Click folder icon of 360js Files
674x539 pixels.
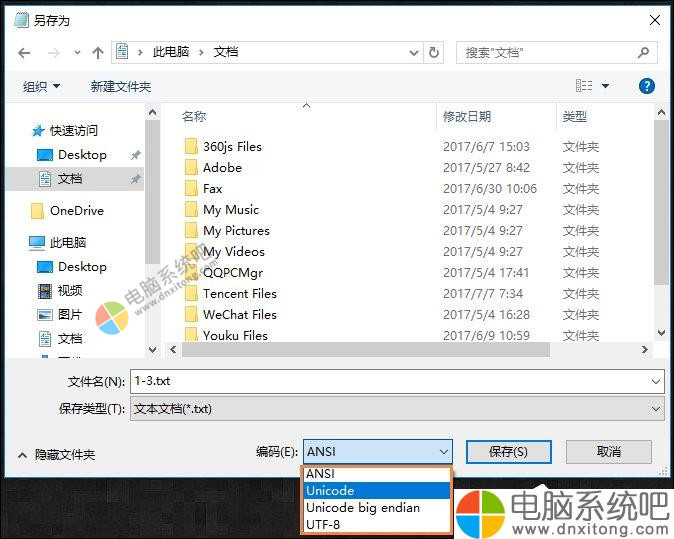[191, 146]
